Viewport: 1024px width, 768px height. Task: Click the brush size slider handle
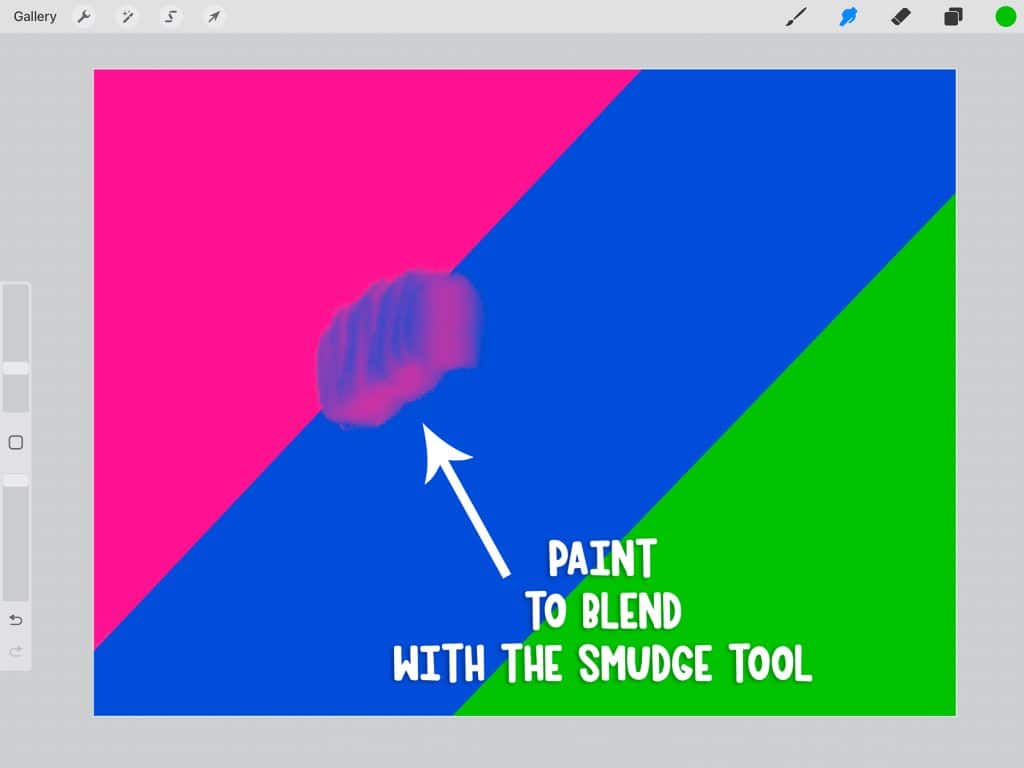pyautogui.click(x=16, y=368)
